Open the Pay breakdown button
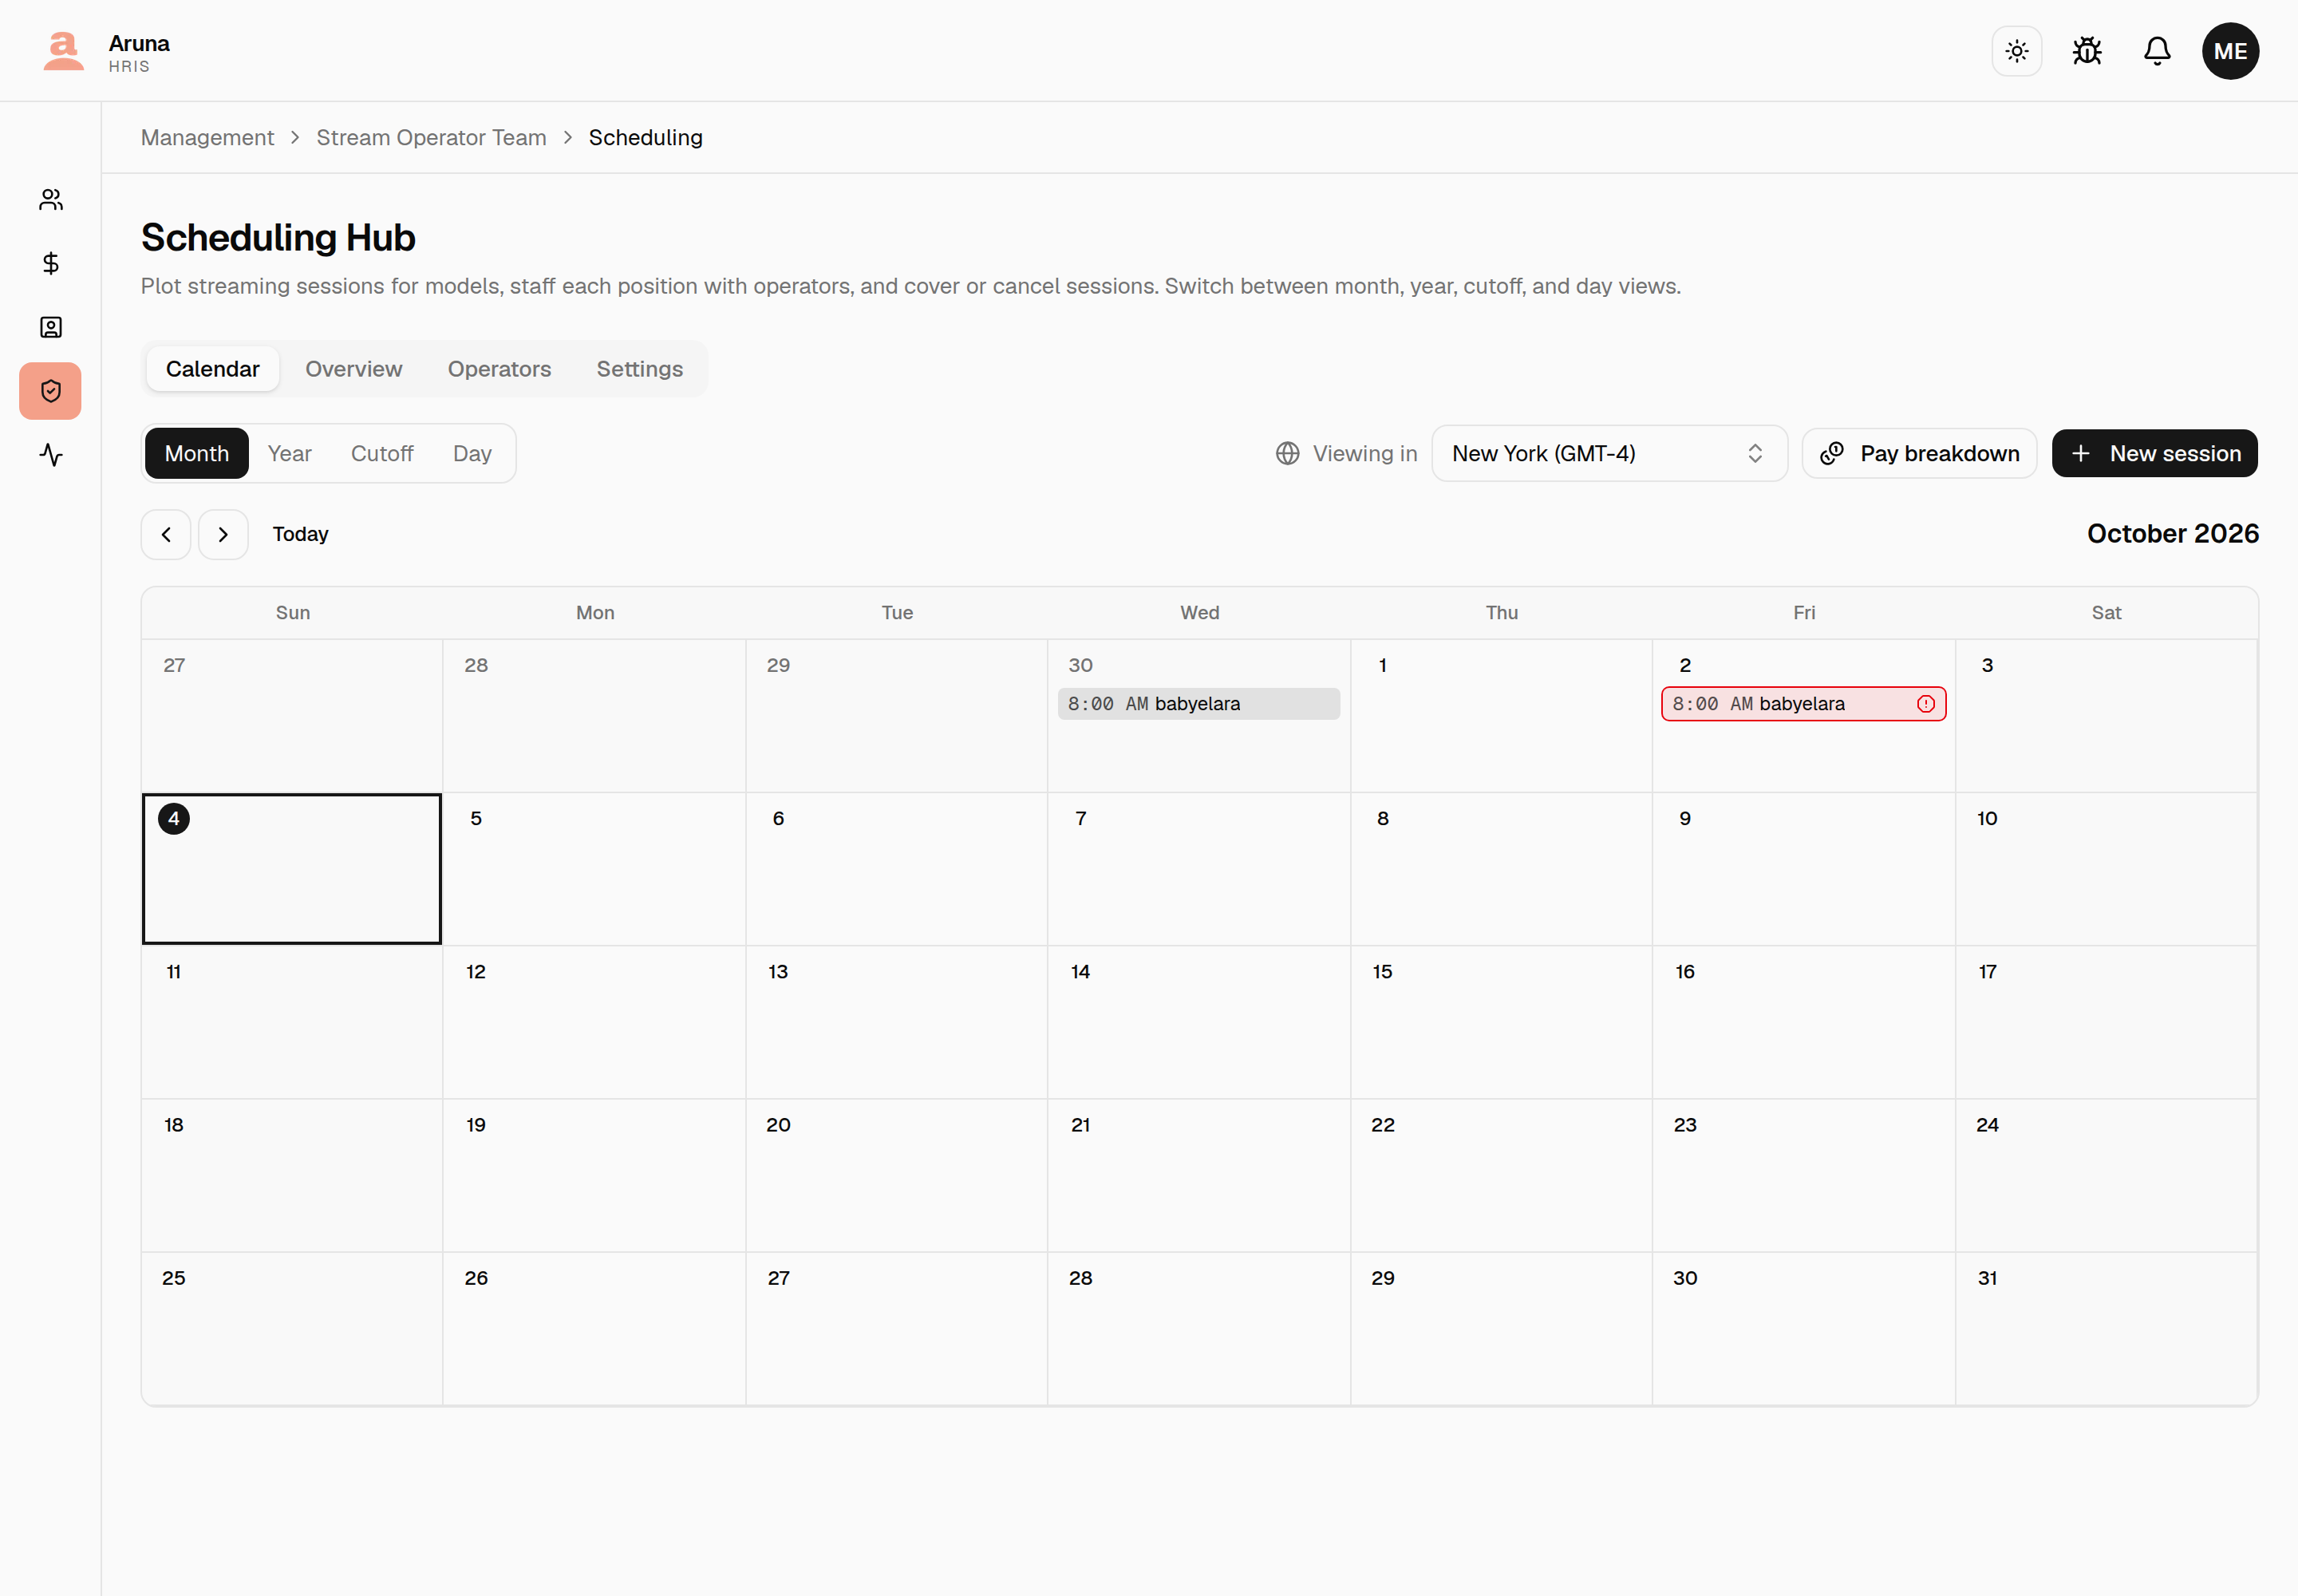 tap(1919, 454)
